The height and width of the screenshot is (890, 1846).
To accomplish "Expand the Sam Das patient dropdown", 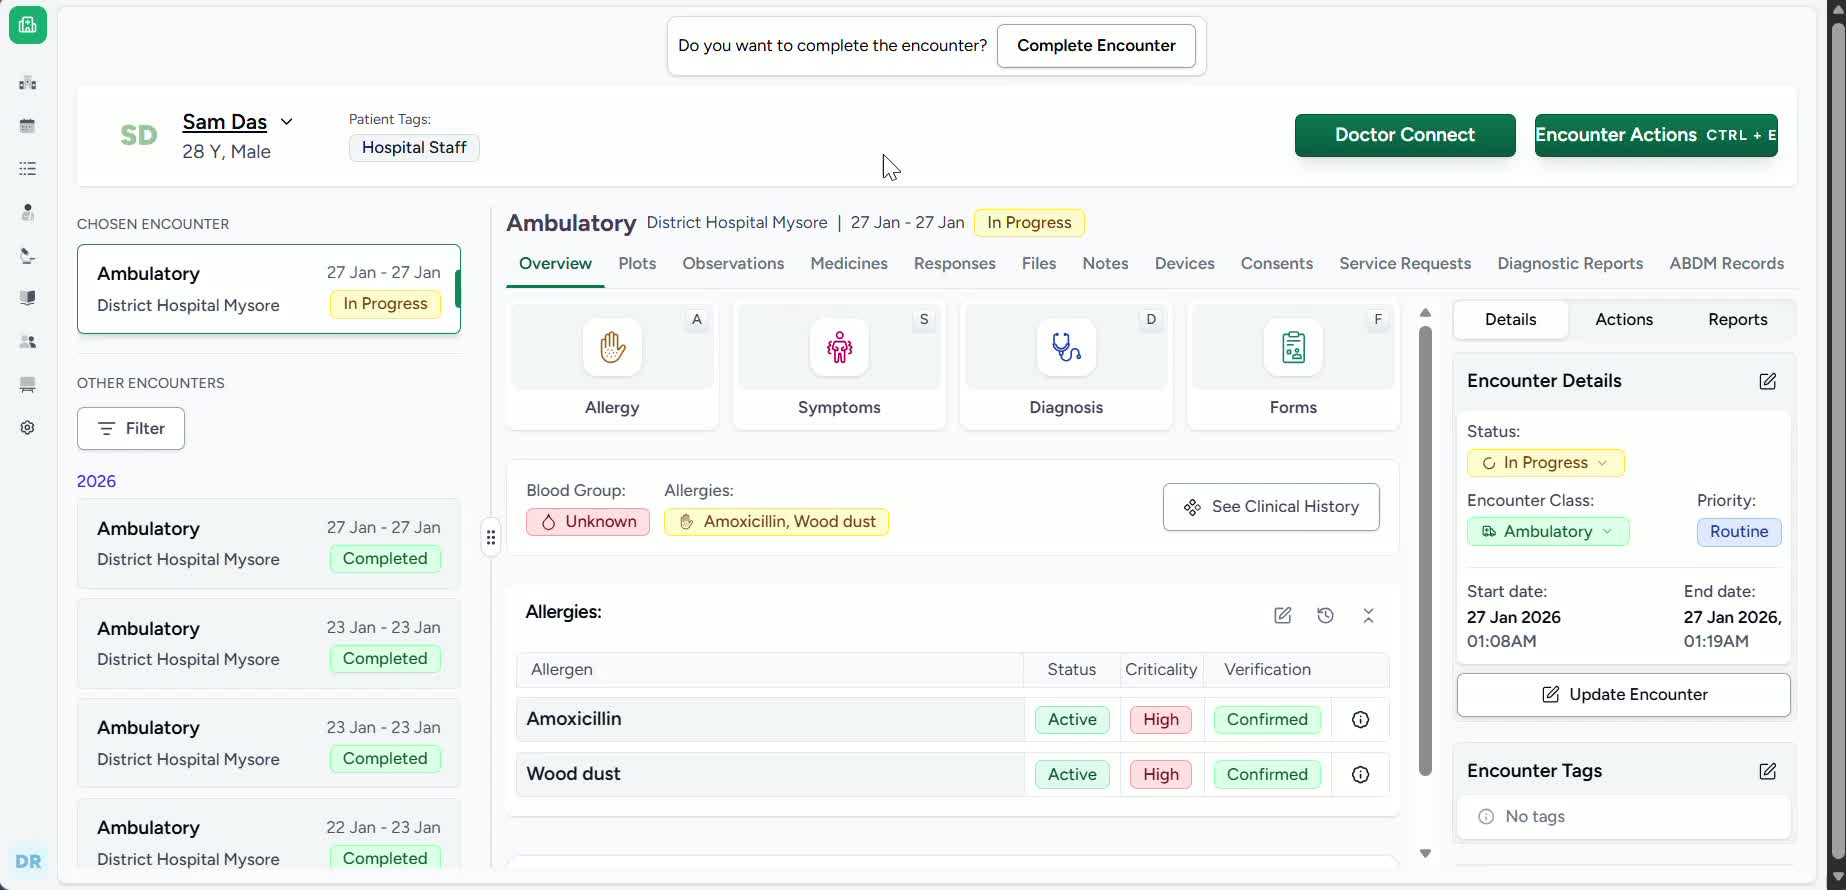I will coord(287,122).
